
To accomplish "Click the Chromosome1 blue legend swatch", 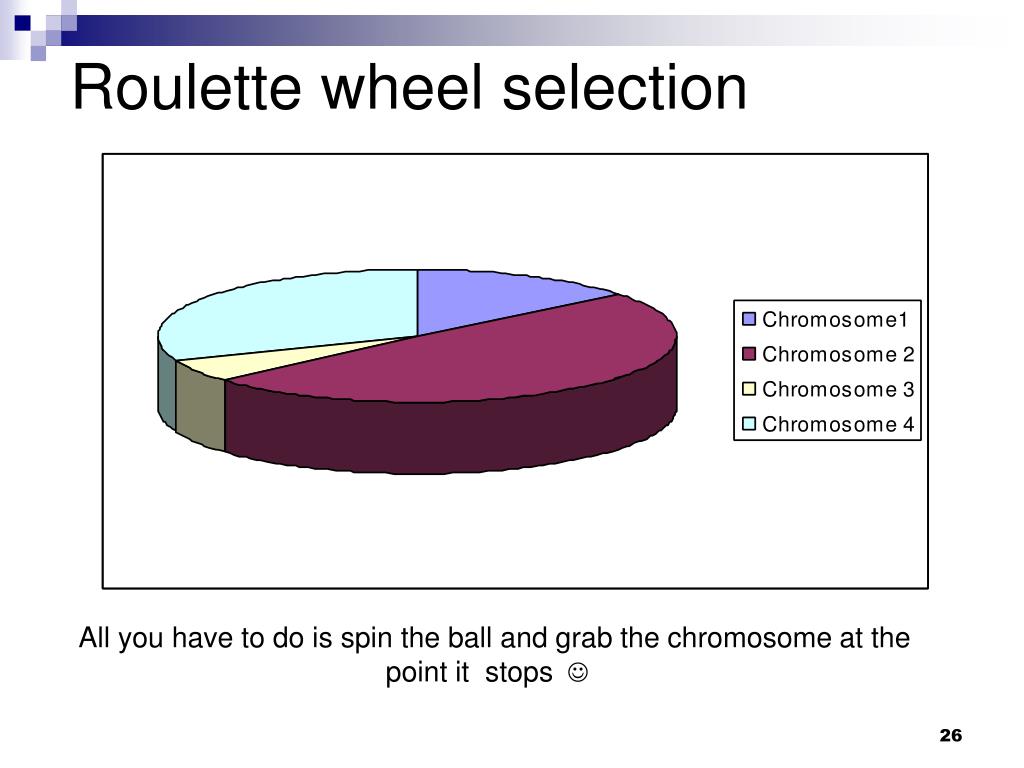I will tap(749, 319).
